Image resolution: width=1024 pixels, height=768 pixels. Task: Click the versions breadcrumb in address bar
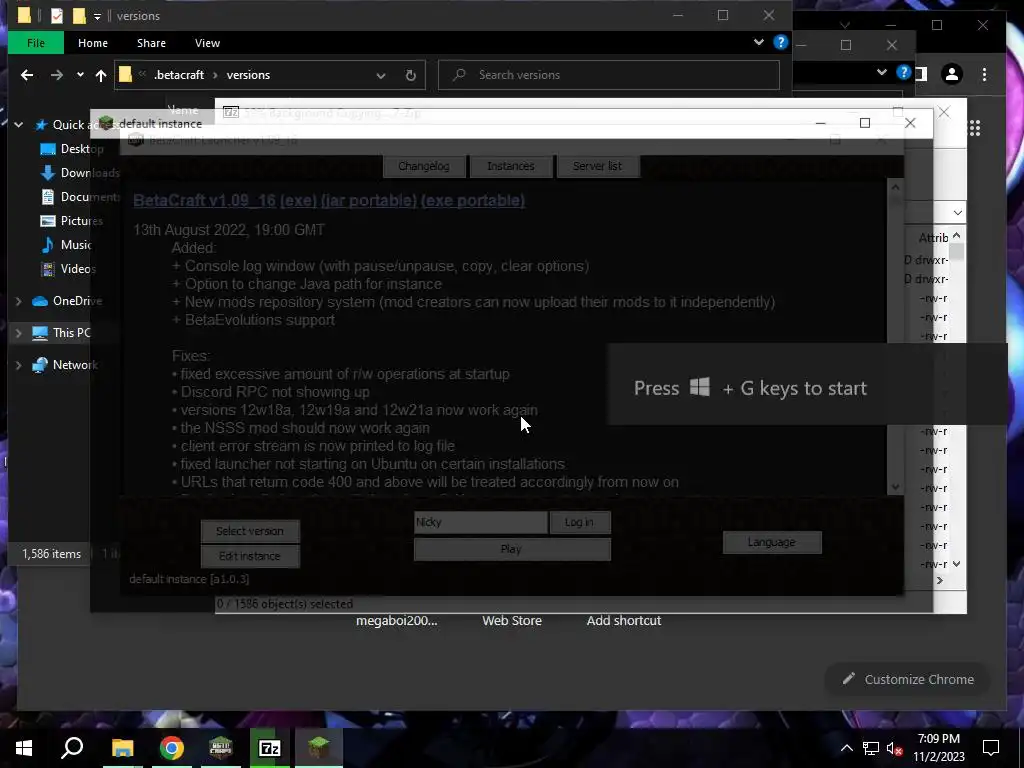248,75
